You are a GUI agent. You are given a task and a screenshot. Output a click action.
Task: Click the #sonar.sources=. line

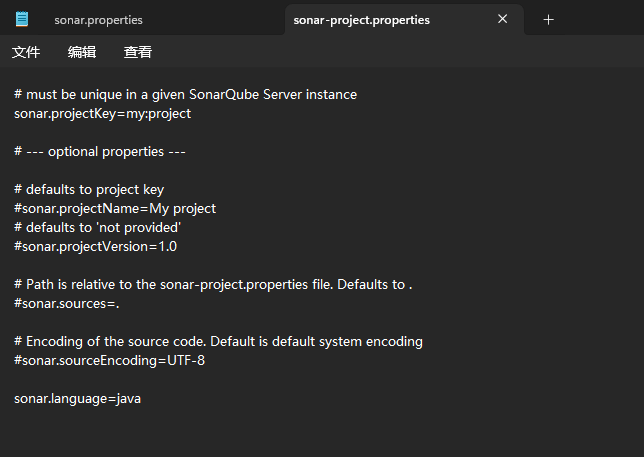(x=67, y=303)
